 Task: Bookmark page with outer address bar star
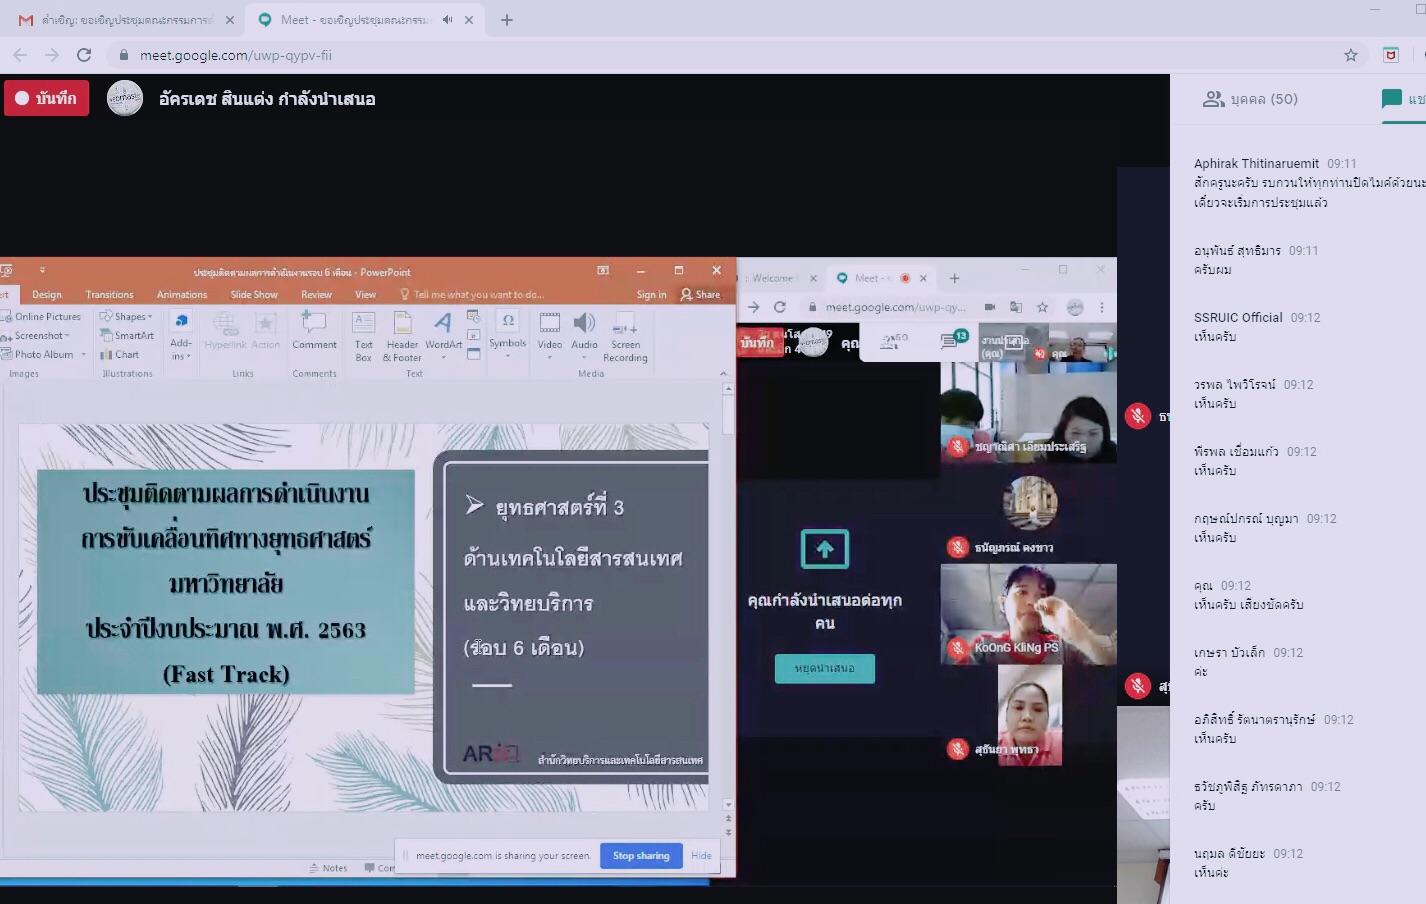(1351, 55)
